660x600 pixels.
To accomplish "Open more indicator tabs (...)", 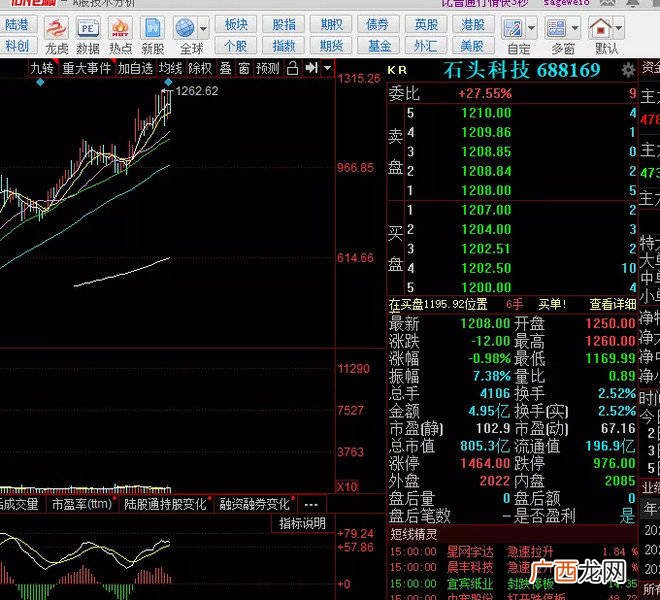I will (311, 504).
